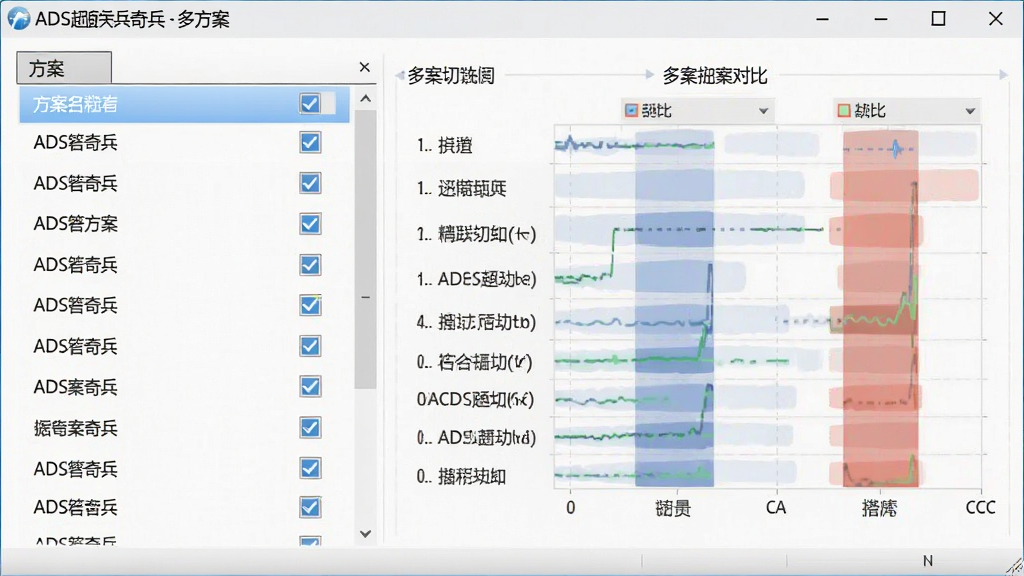
Task: Open the blue-swatch series dropdown
Action: [x=697, y=110]
